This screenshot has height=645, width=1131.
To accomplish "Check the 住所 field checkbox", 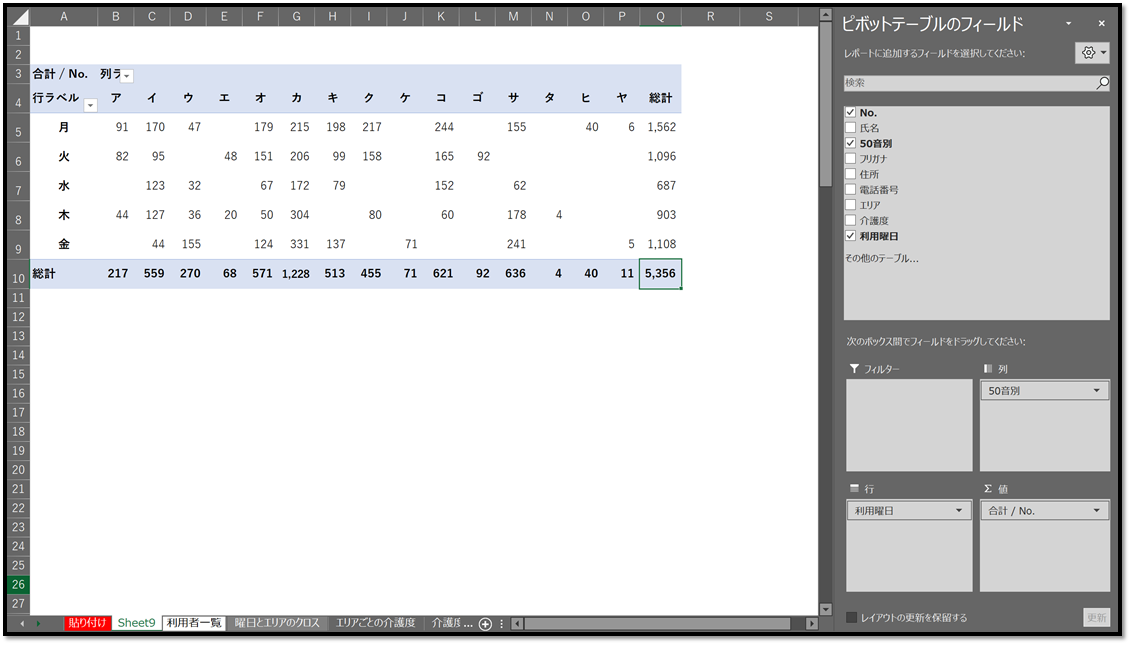I will tap(850, 174).
